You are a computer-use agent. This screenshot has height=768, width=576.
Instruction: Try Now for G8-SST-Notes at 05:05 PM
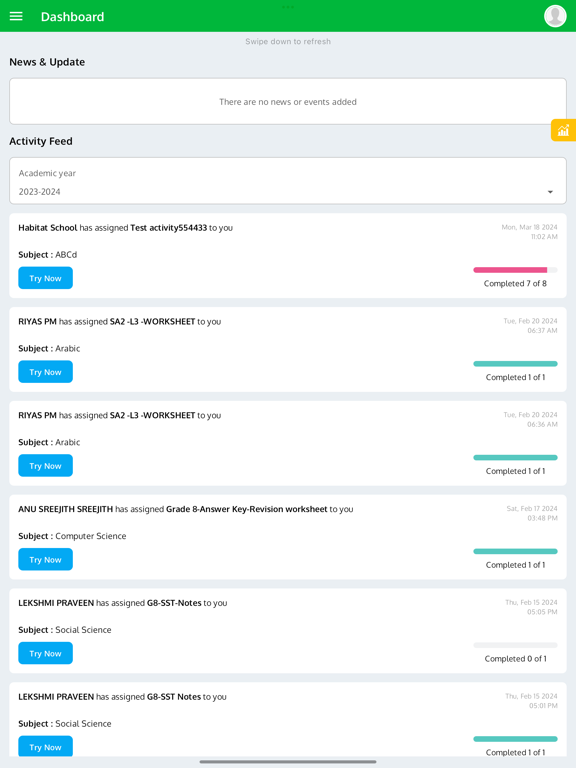tap(46, 653)
